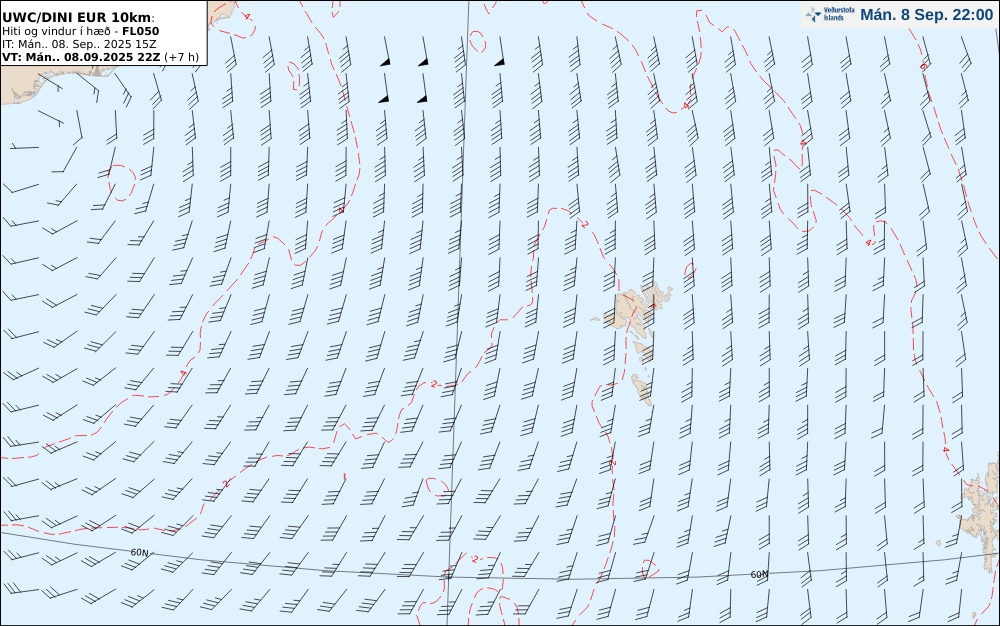Screen dimensions: 1000x626
Task: Click the 60N label east of the meridian line
Action: (759, 574)
